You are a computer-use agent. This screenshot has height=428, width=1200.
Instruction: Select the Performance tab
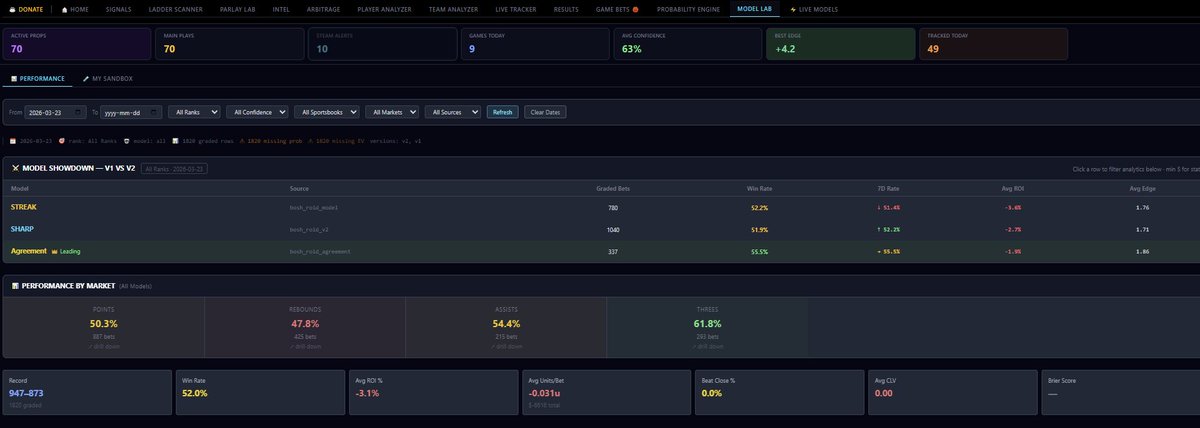tap(38, 78)
